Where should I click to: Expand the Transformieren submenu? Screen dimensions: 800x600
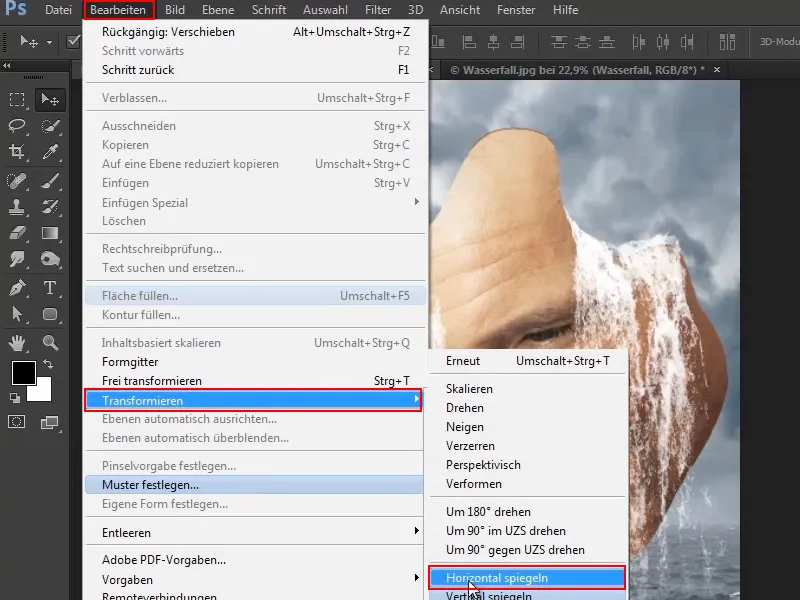tap(254, 401)
